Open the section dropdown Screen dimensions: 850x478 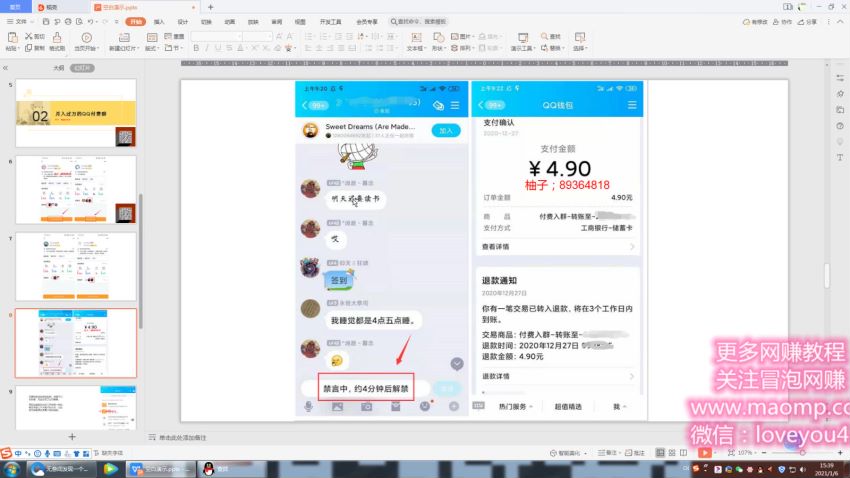[173, 48]
